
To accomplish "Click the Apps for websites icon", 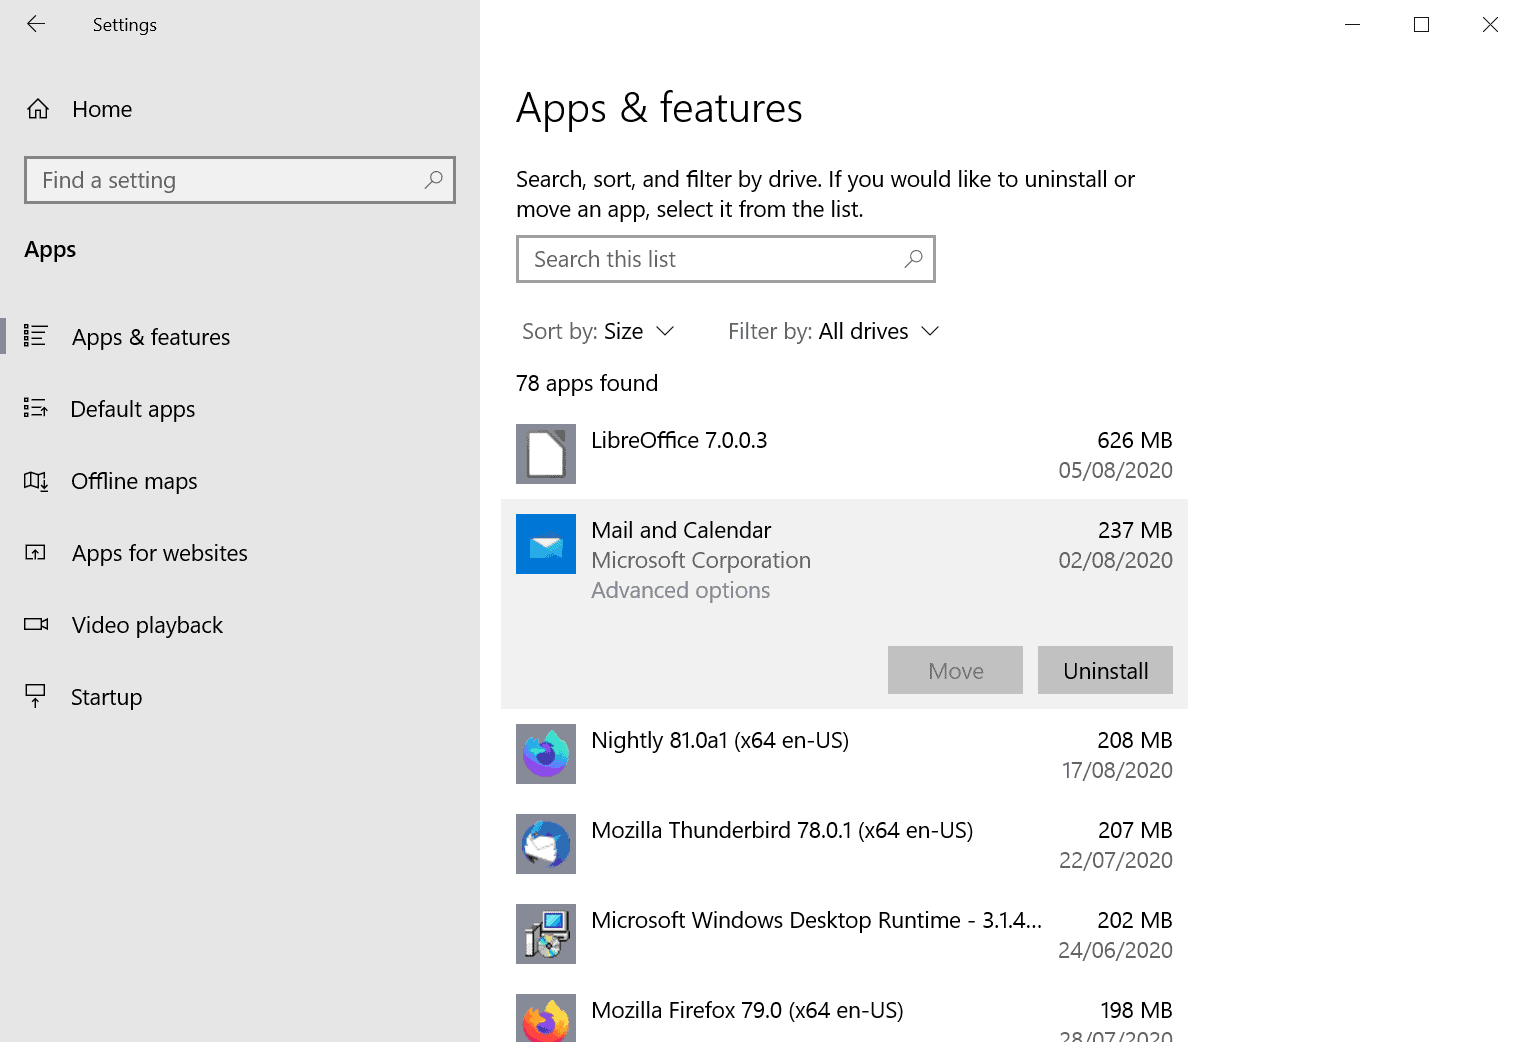I will [x=36, y=553].
